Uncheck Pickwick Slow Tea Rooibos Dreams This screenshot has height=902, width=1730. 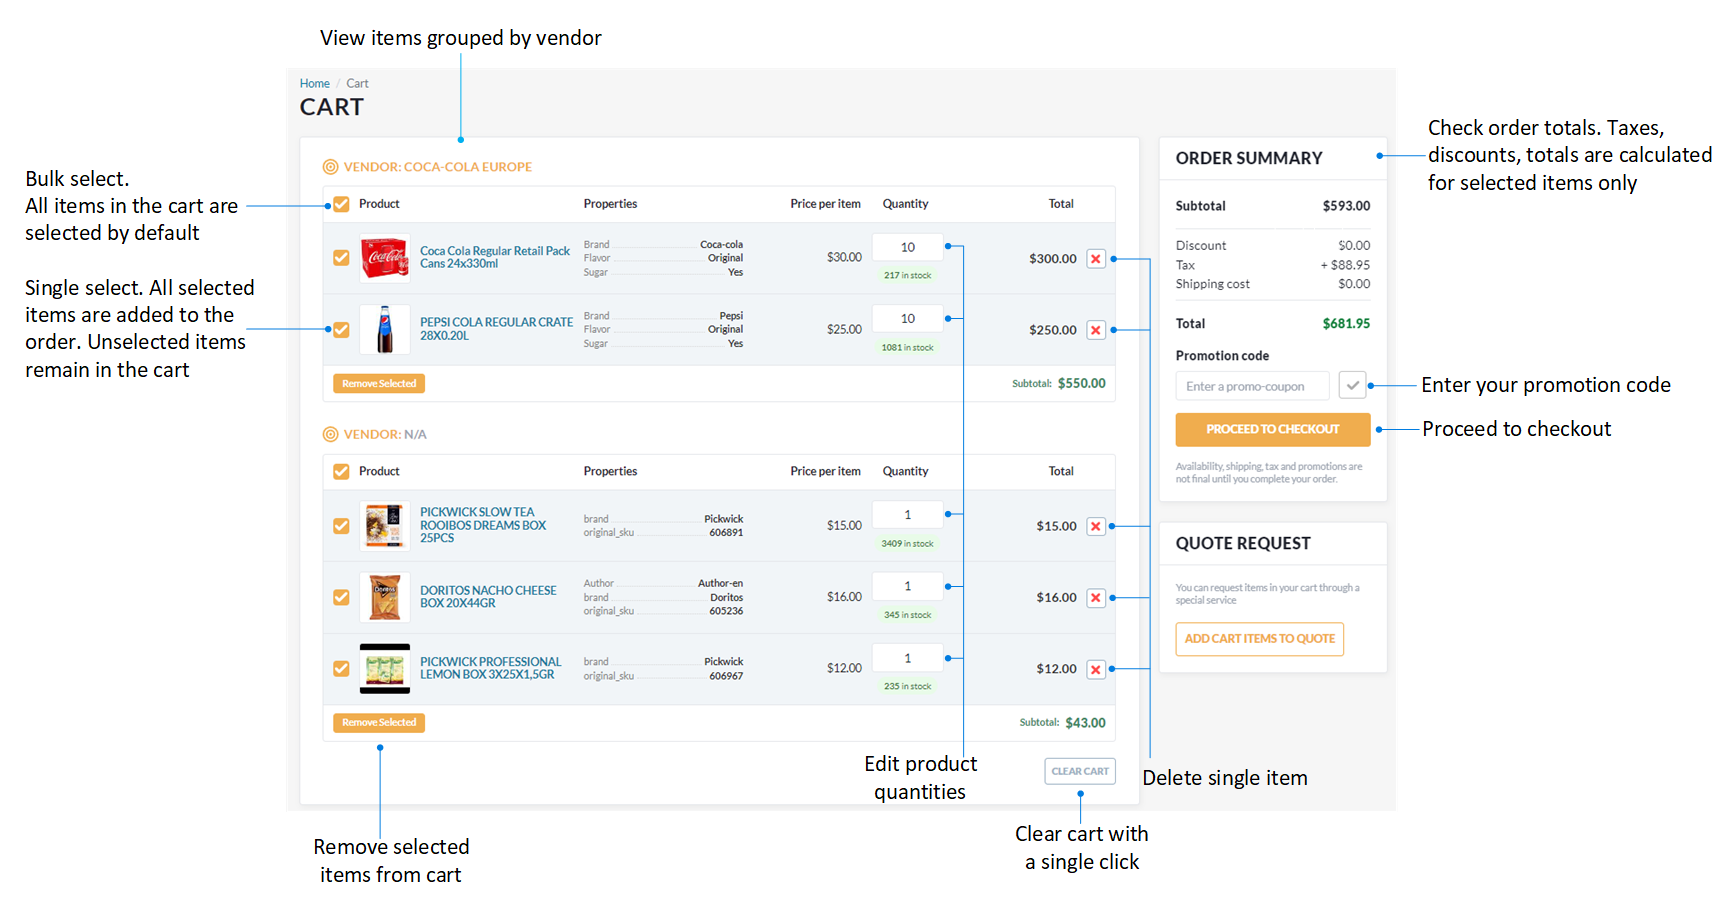[341, 526]
